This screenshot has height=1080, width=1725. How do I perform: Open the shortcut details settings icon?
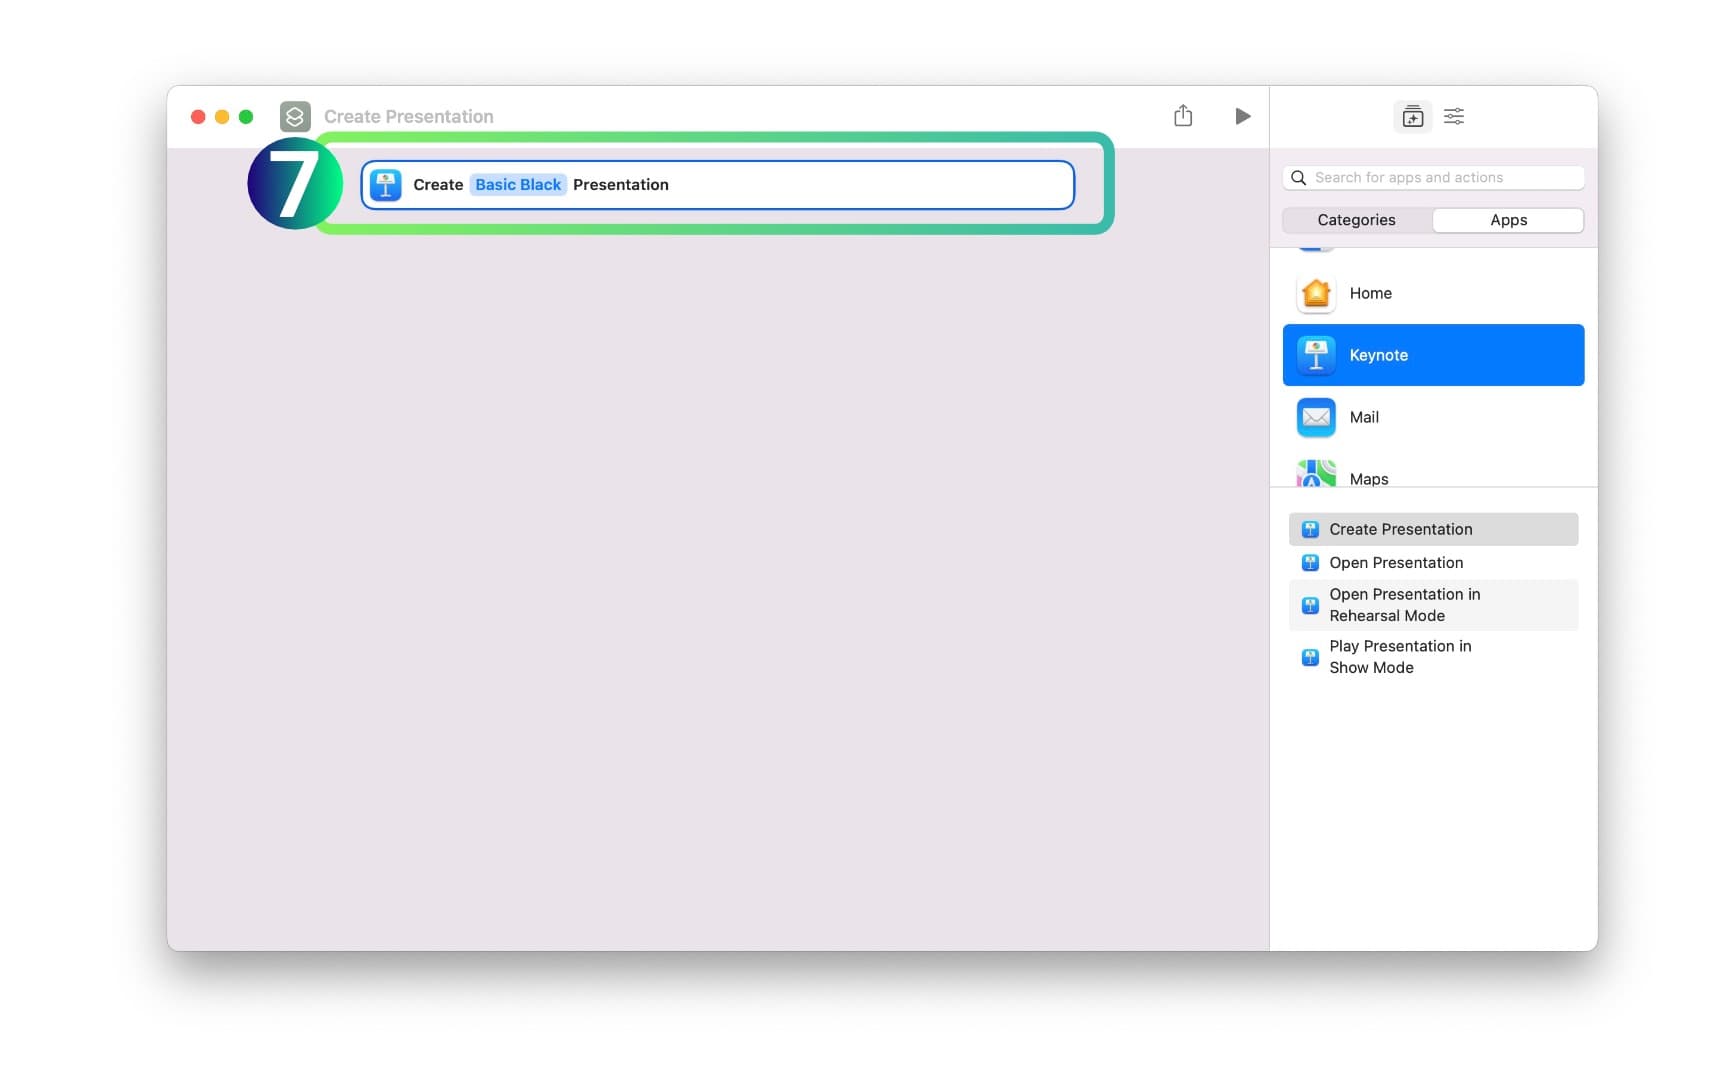pos(1454,117)
